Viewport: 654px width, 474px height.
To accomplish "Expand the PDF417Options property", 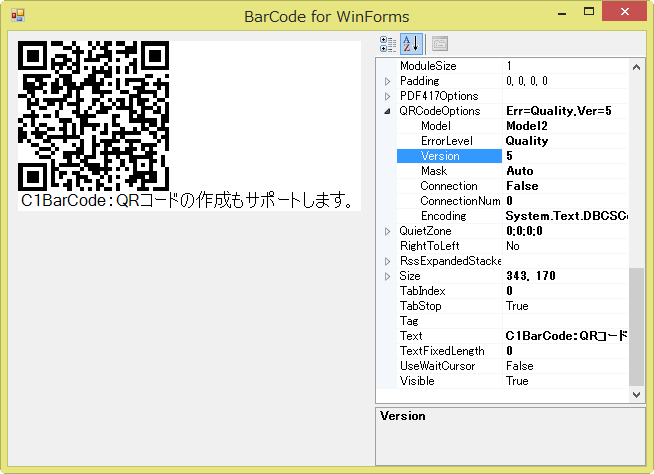I will pos(387,96).
